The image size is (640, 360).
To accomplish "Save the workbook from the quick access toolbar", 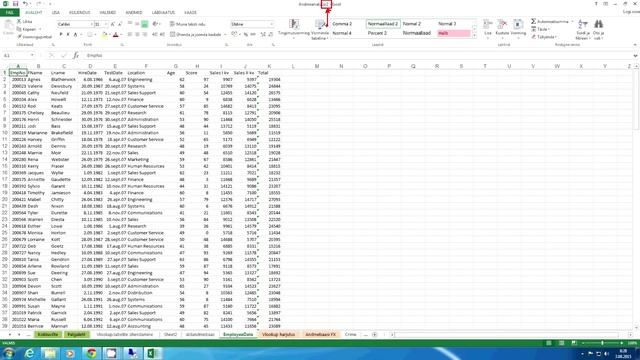I will click(x=15, y=4).
